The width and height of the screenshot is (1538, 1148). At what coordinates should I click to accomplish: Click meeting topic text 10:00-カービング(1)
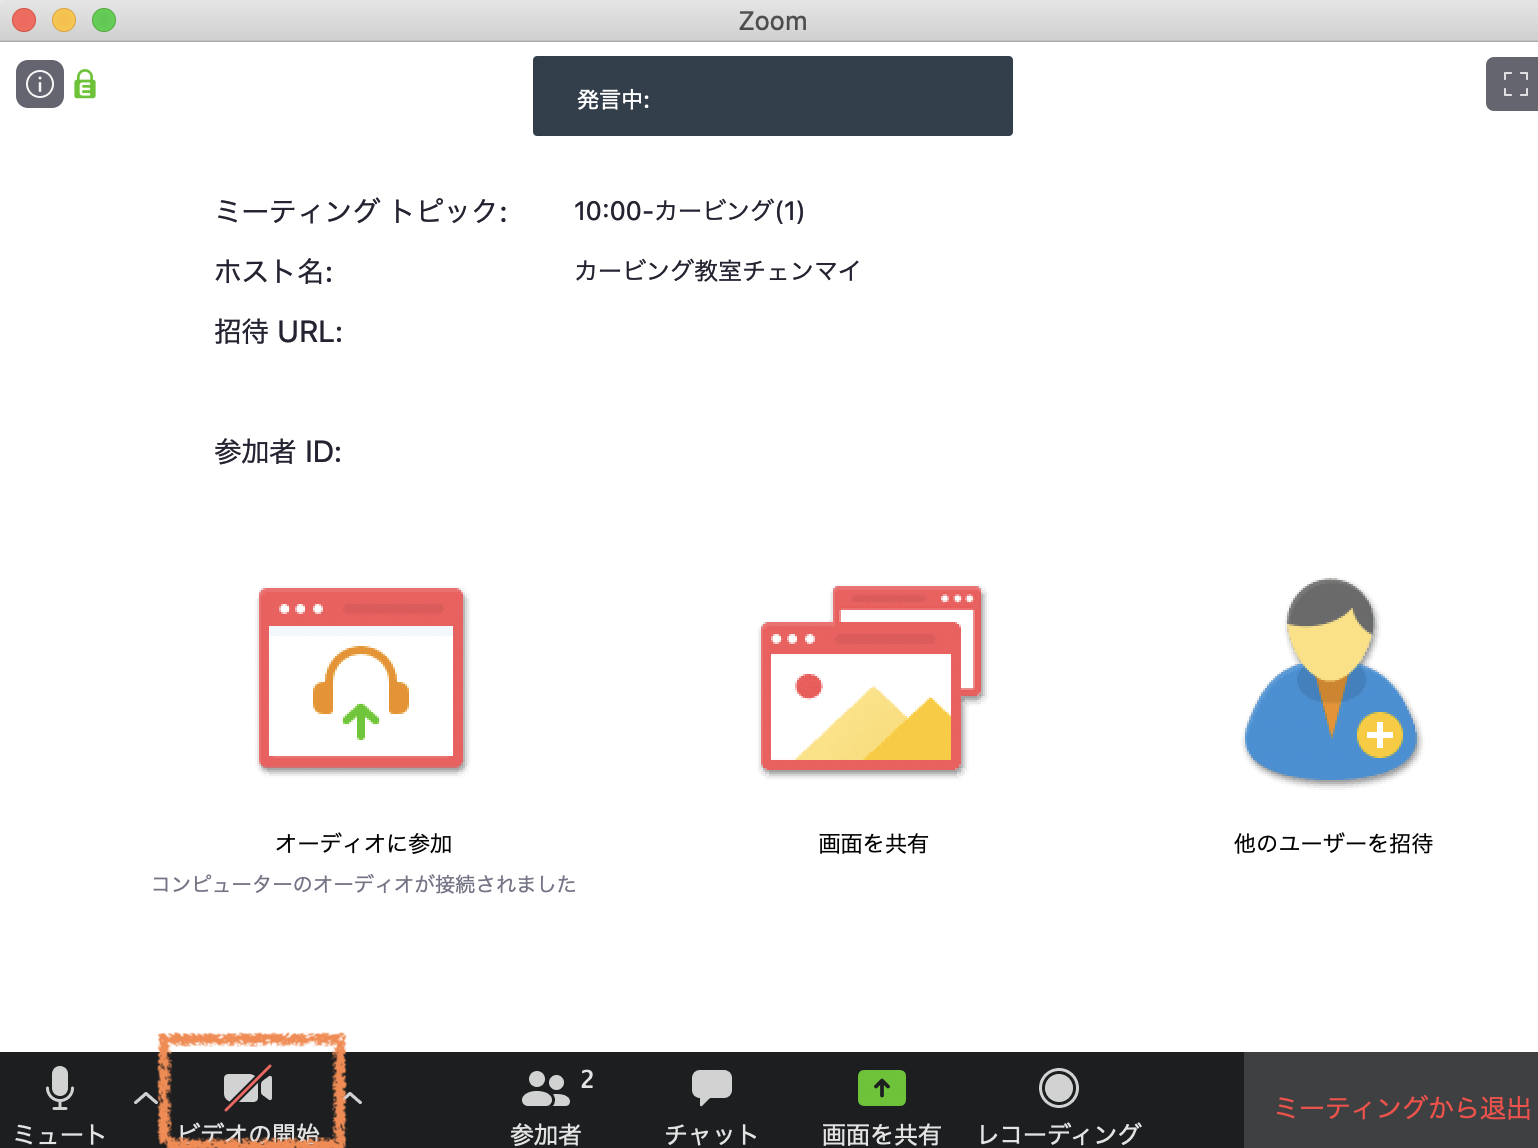tap(689, 211)
